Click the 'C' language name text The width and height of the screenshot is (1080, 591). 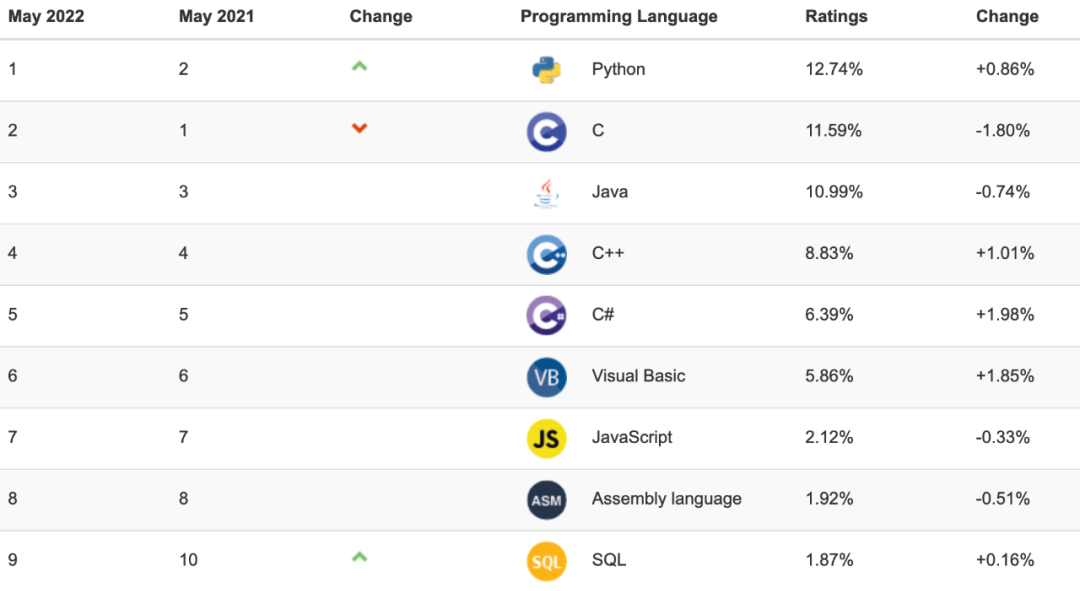(598, 130)
